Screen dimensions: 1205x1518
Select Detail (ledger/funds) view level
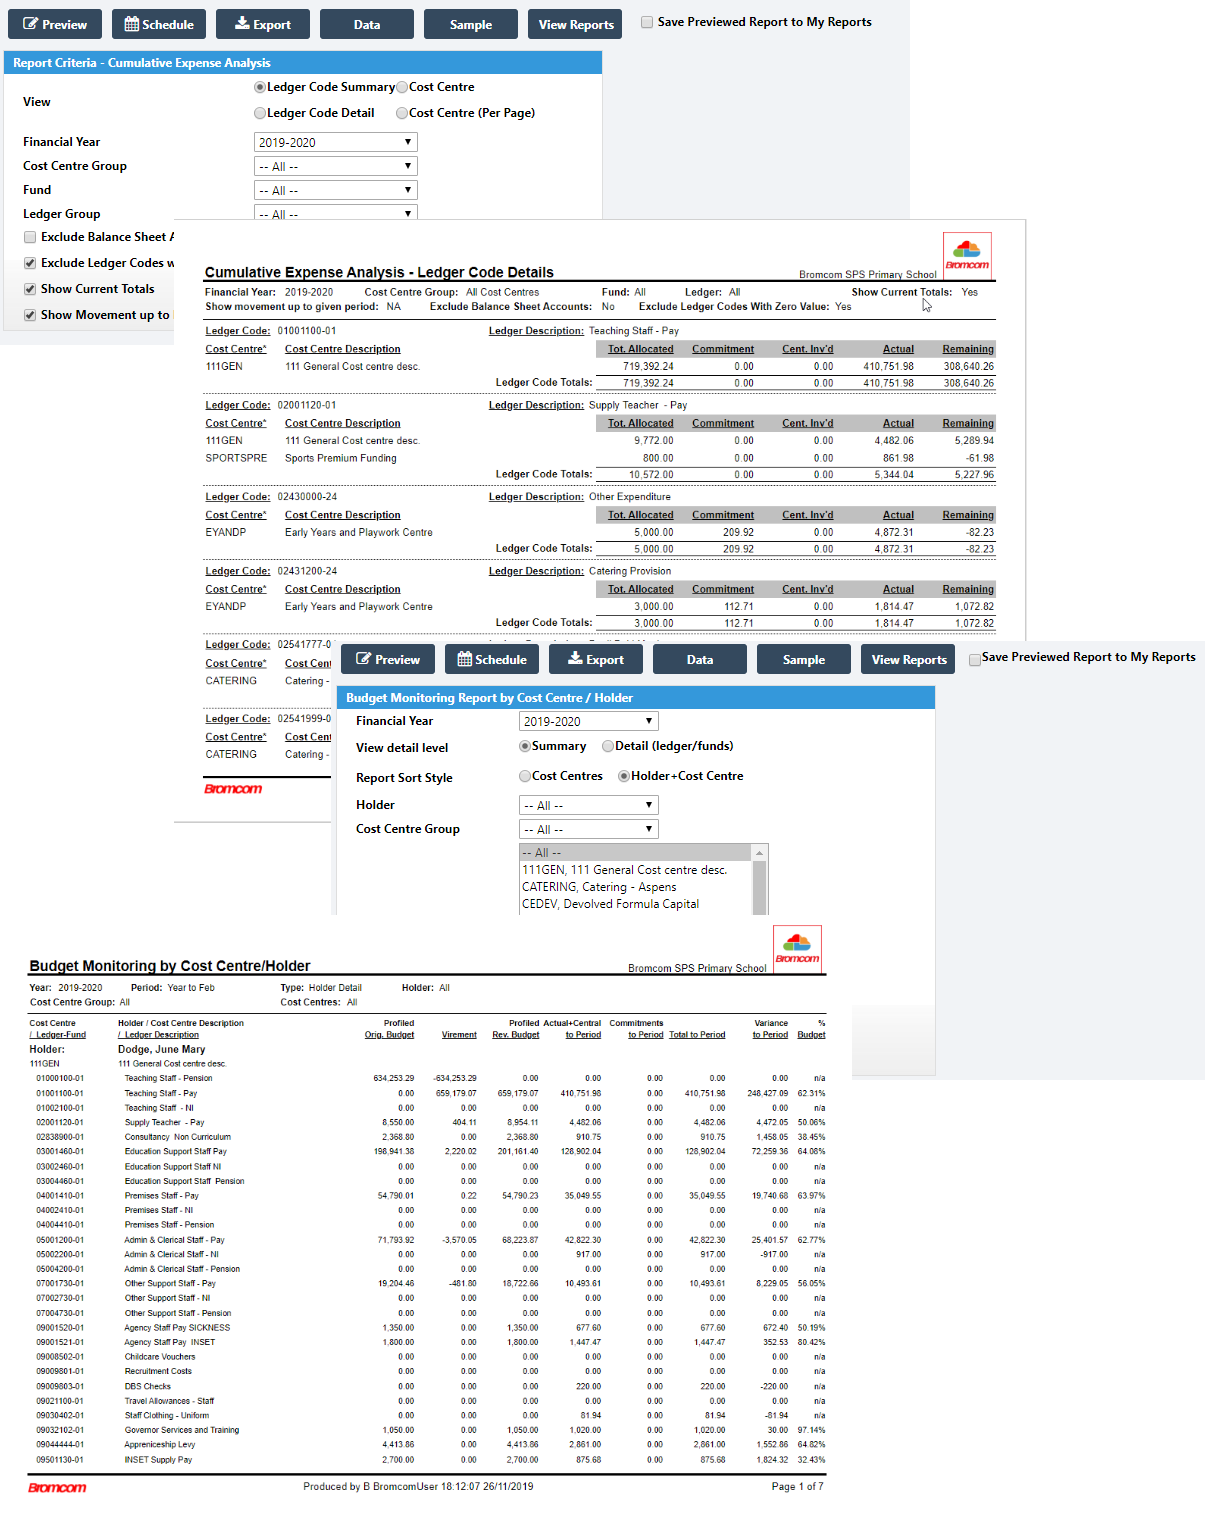[608, 746]
